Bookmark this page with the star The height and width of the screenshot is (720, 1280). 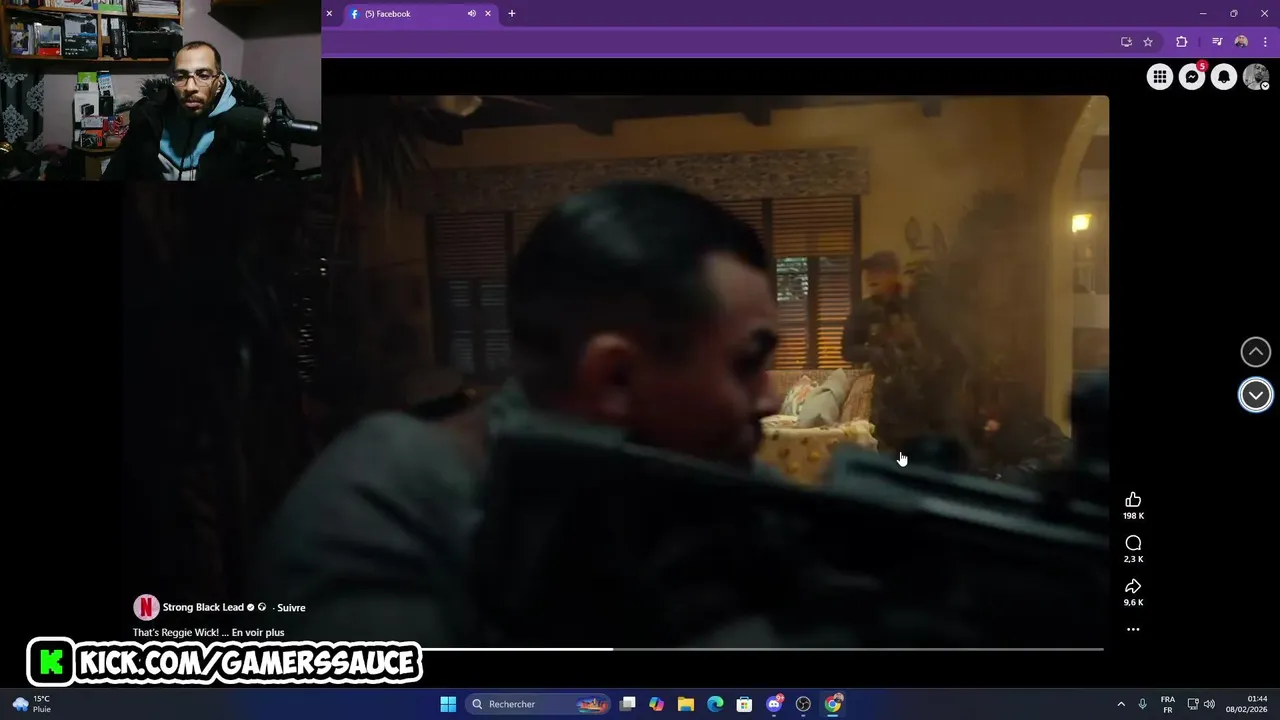coord(1148,42)
